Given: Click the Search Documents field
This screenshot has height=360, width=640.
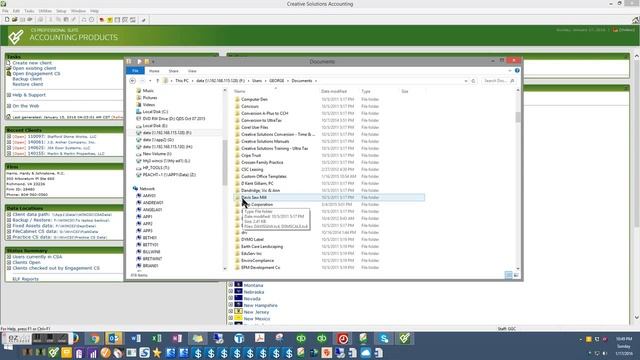Looking at the screenshot, I should (498, 81).
